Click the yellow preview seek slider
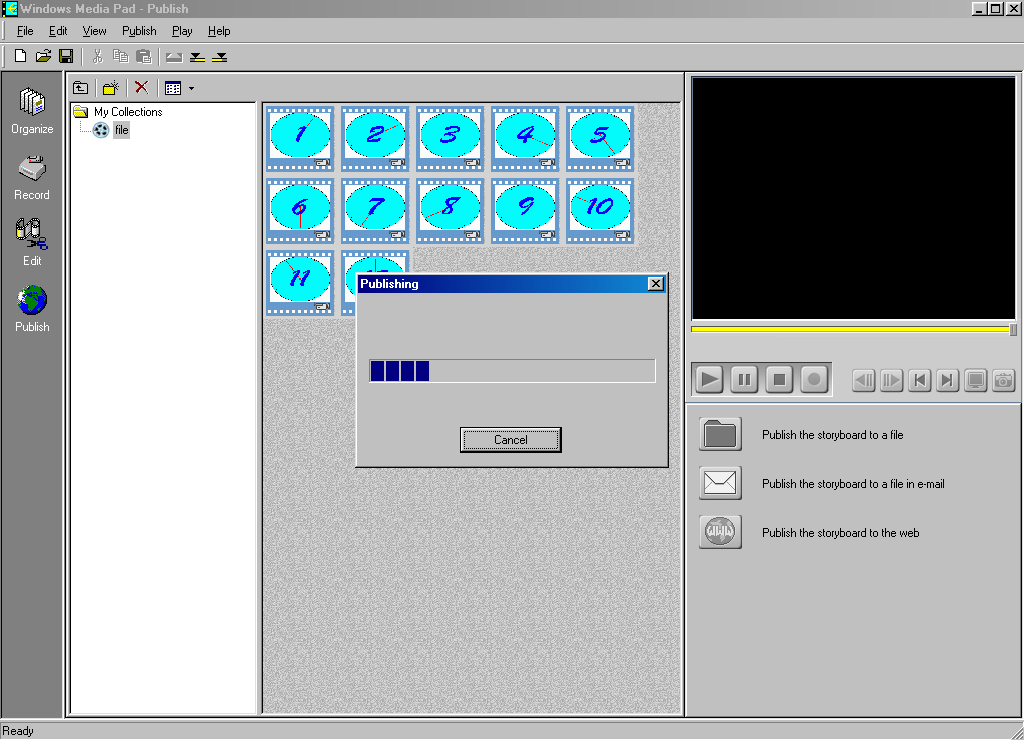 850,329
